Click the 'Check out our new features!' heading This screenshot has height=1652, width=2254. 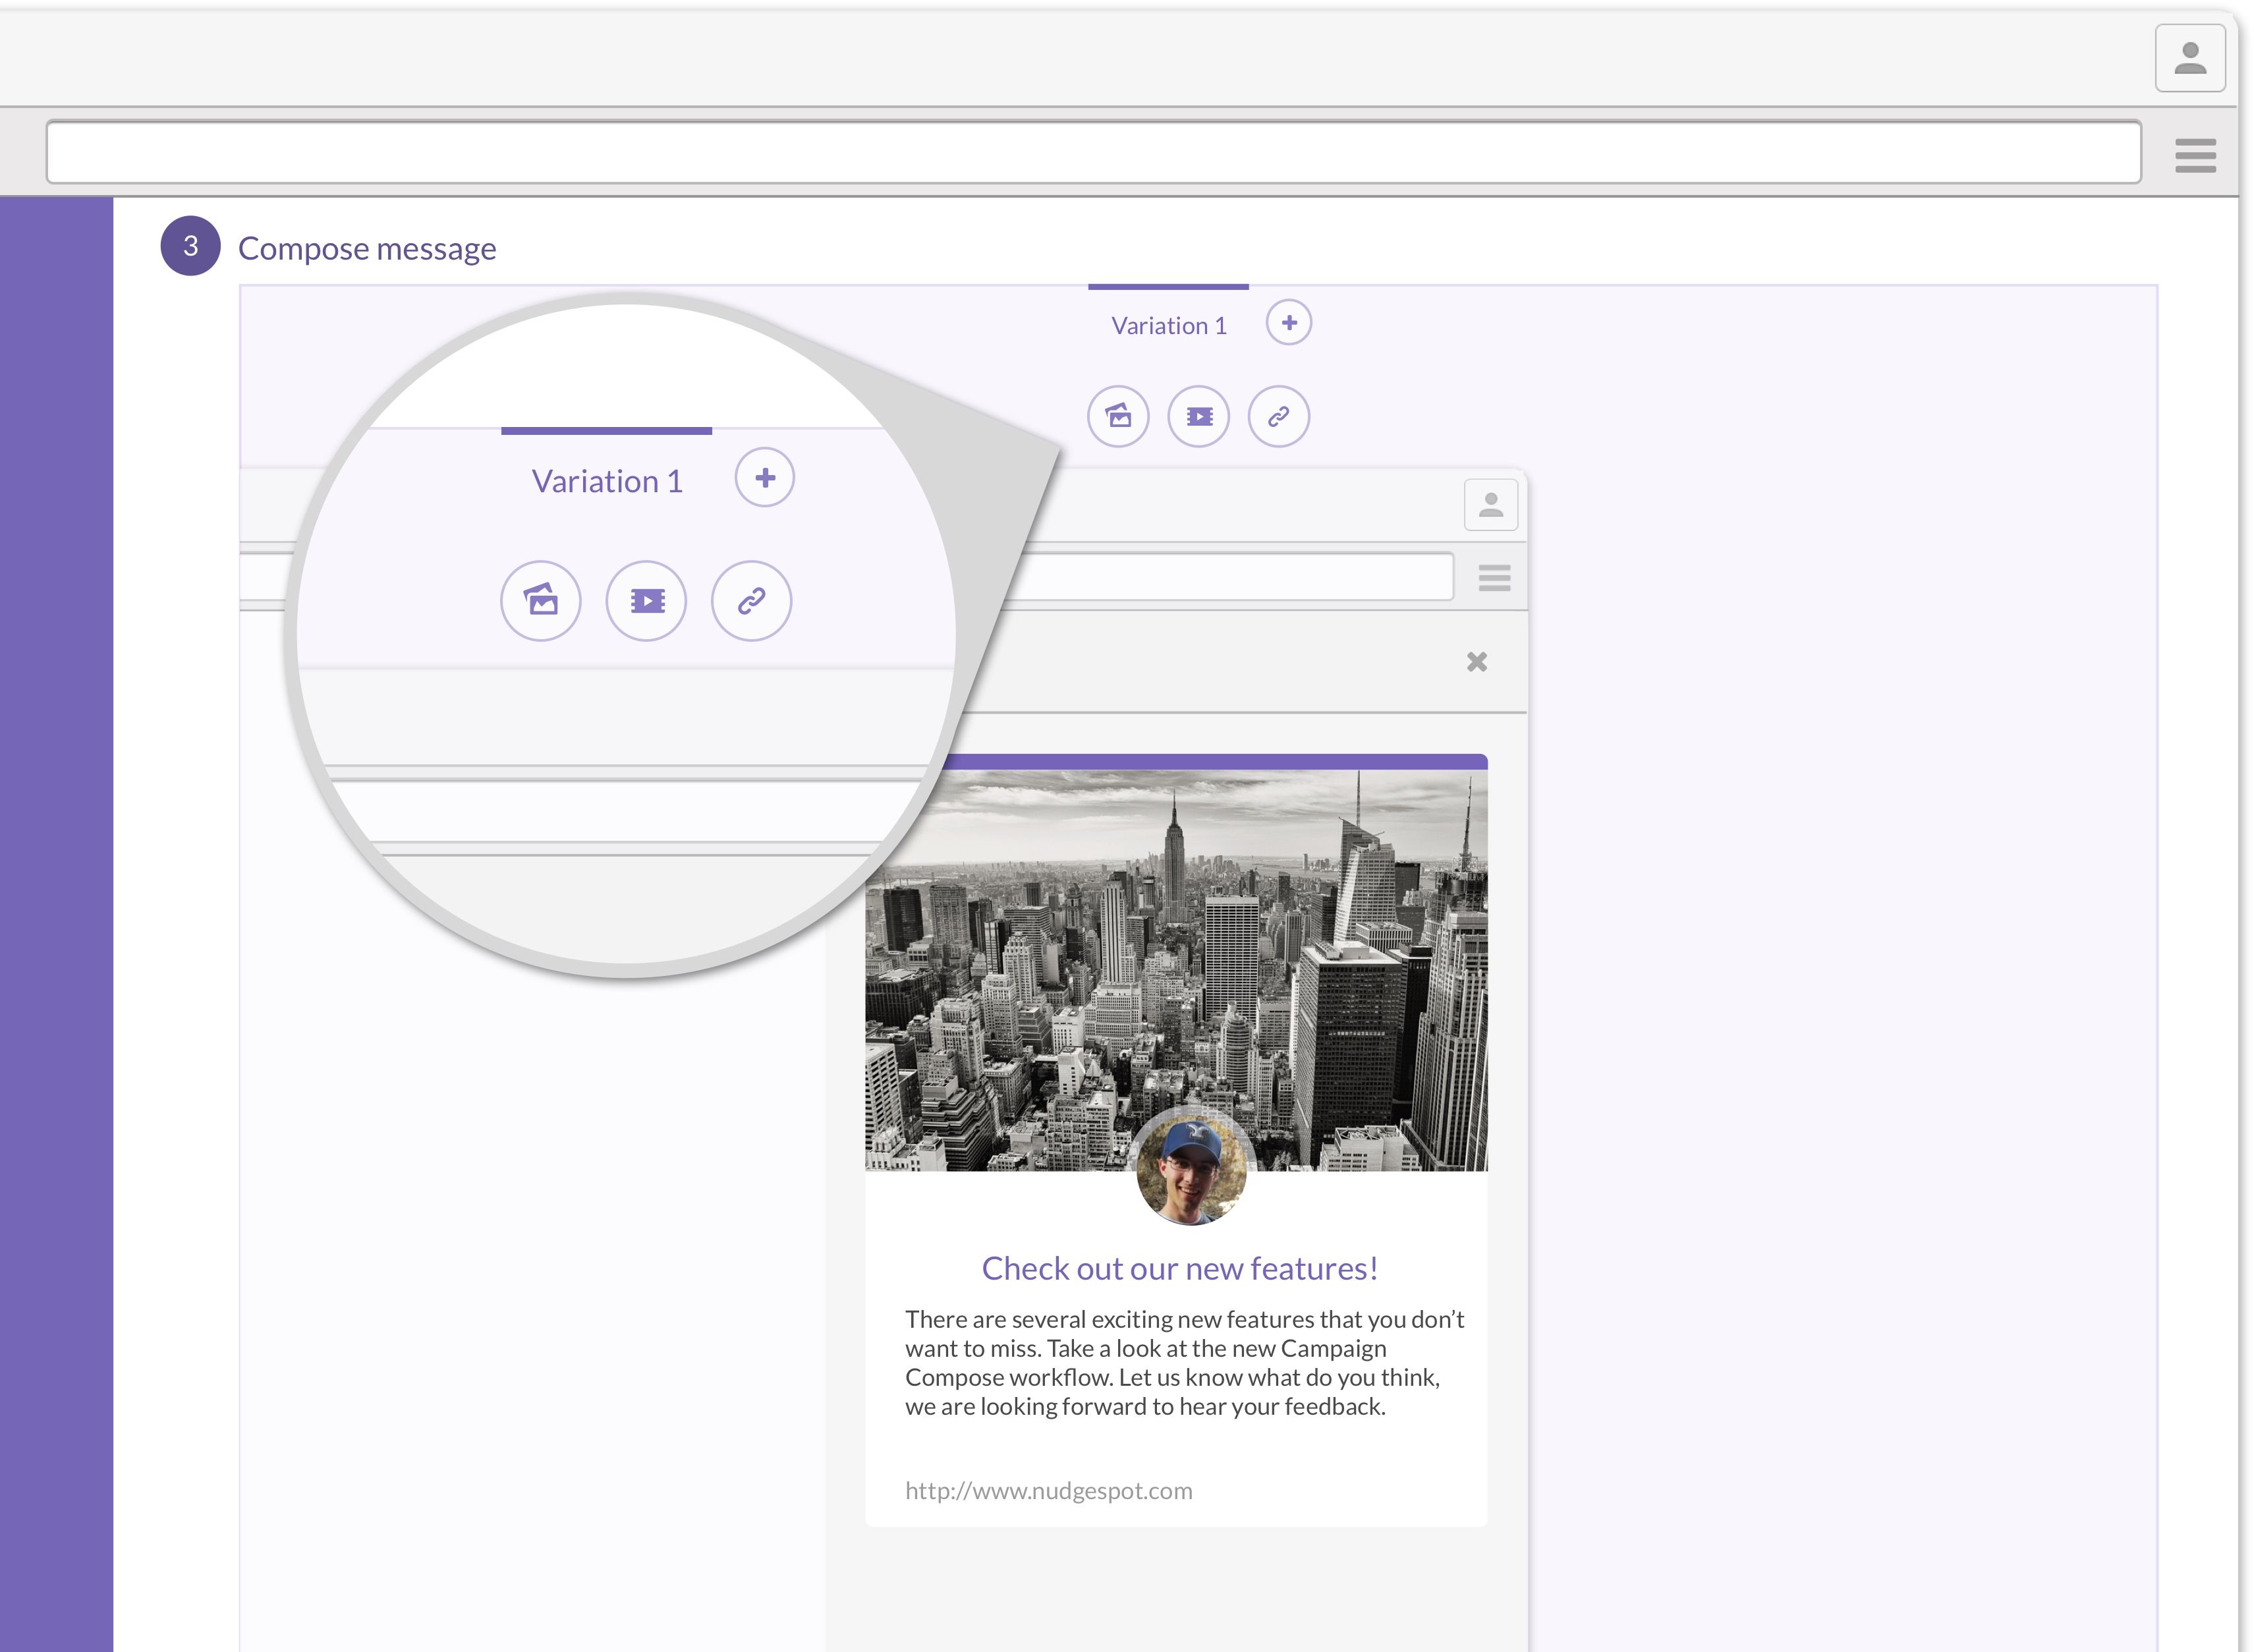(1180, 1268)
